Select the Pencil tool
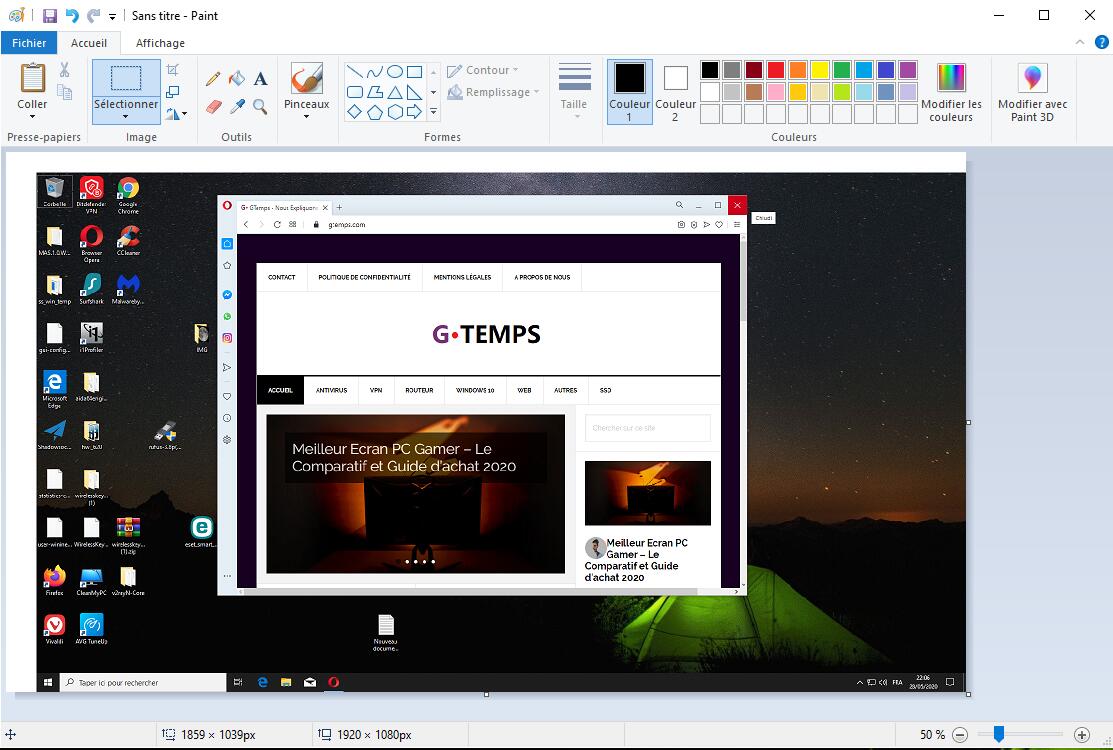The image size is (1113, 750). click(x=211, y=77)
